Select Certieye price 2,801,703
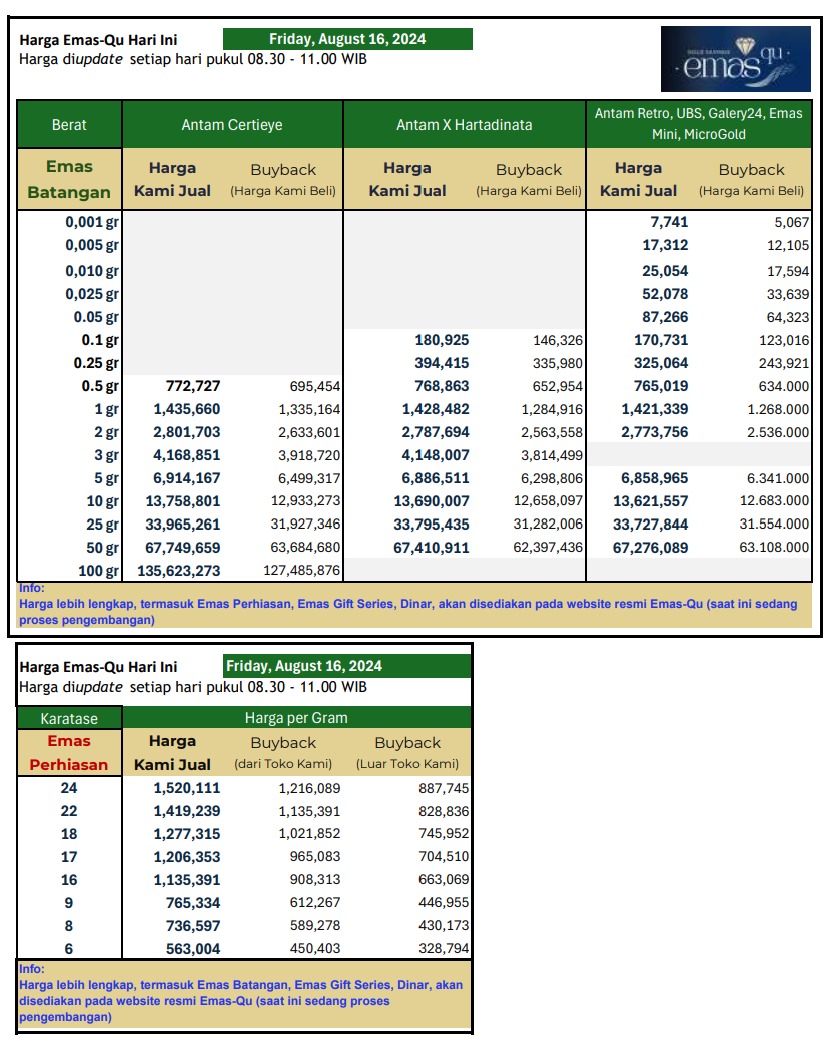 pyautogui.click(x=187, y=432)
